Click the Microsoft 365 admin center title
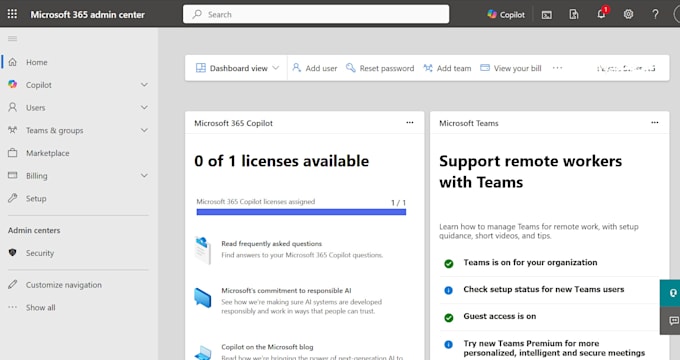This screenshot has width=680, height=360. click(x=87, y=14)
